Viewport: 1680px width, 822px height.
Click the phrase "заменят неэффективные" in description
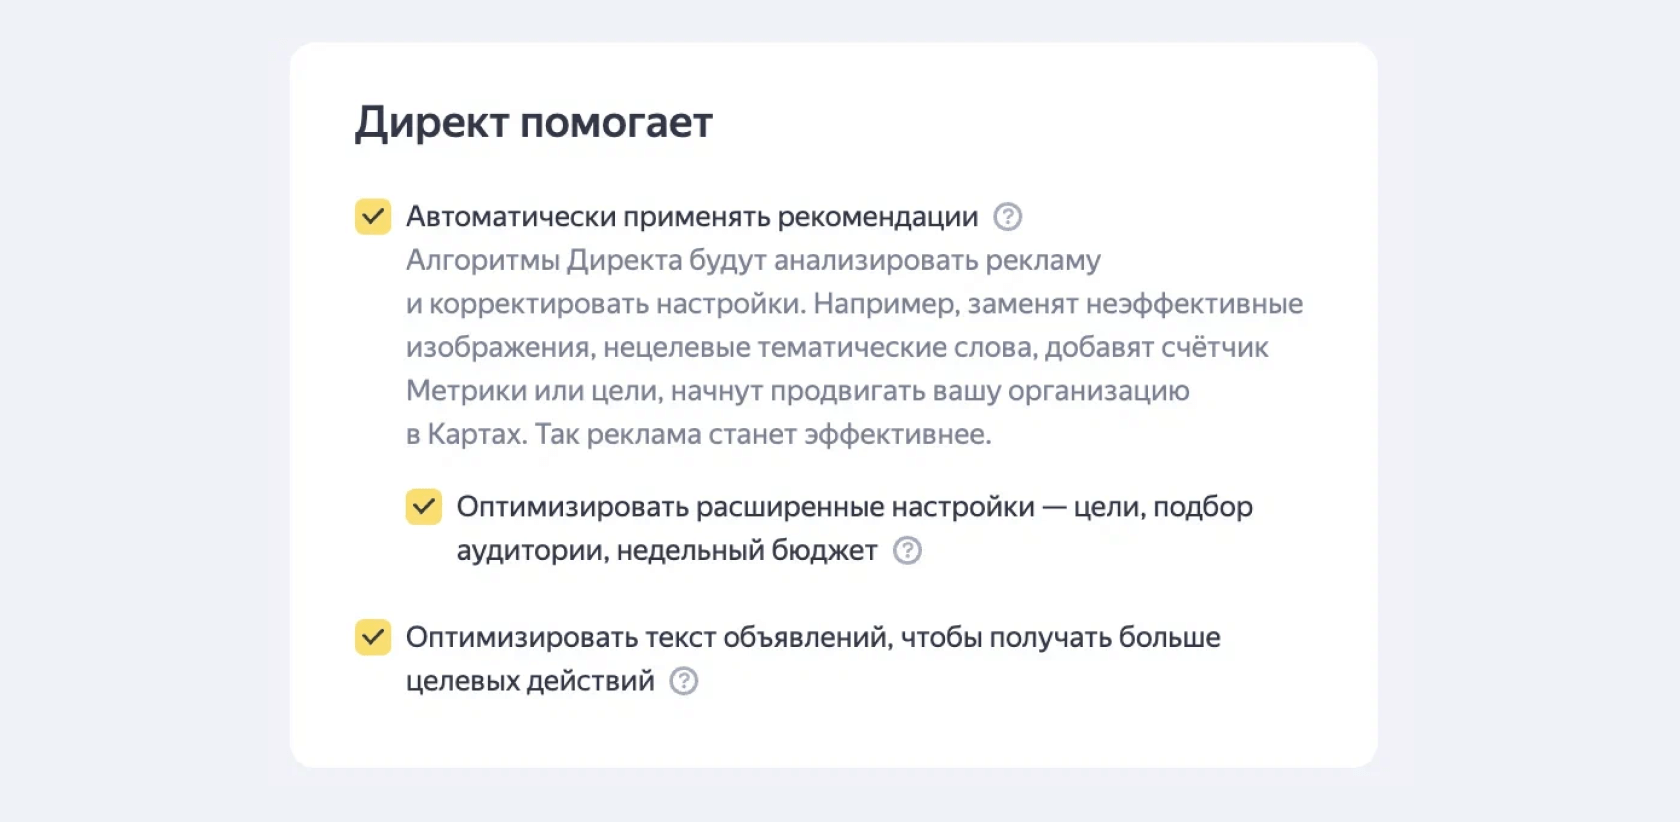(1135, 304)
